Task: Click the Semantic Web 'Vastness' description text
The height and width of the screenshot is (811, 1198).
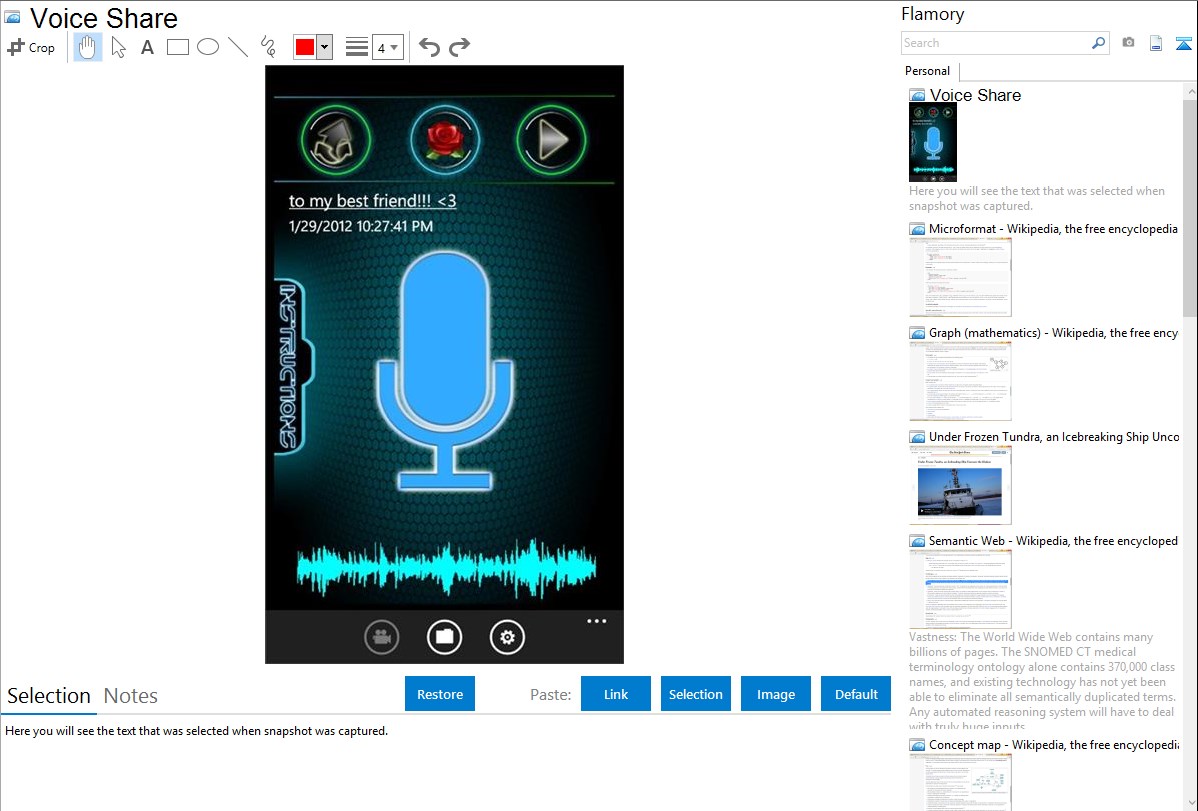Action: coord(1042,681)
